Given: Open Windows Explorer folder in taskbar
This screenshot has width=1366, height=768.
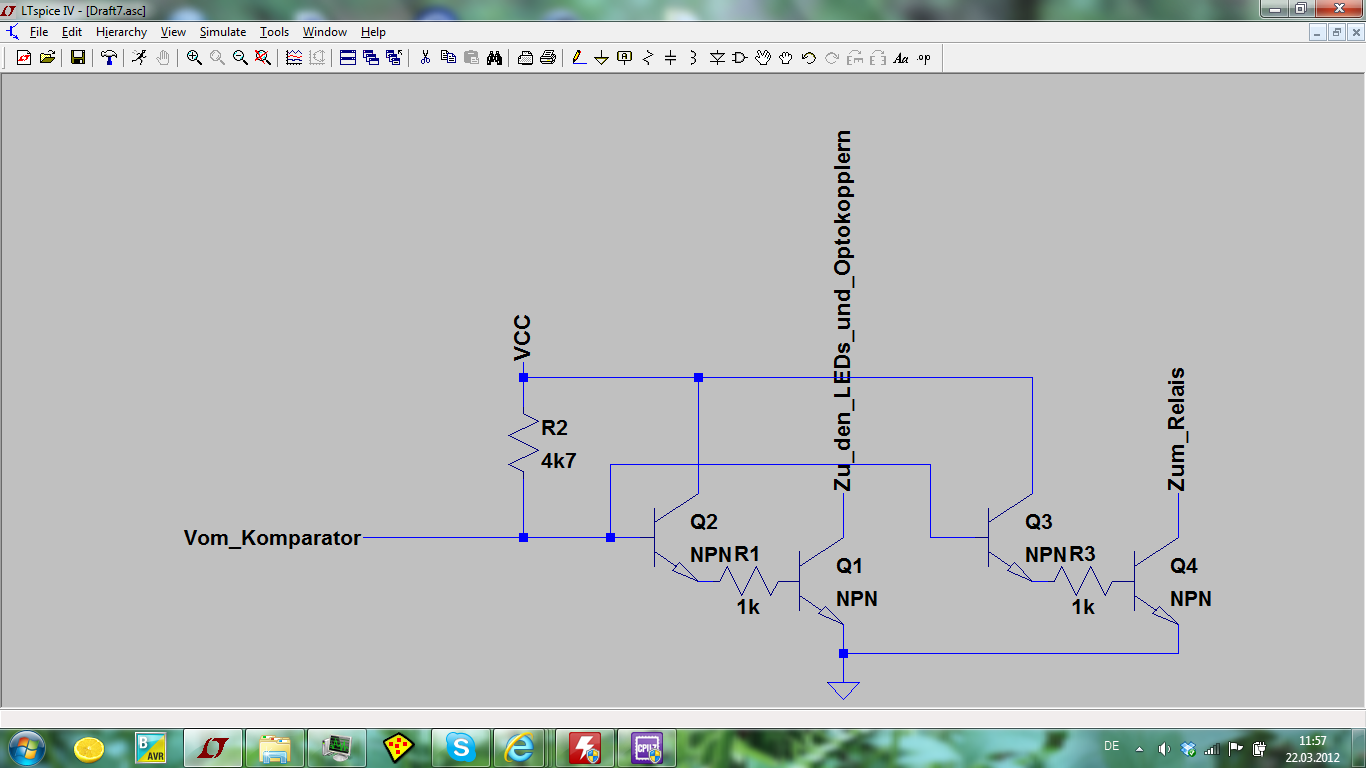Looking at the screenshot, I should pos(274,747).
